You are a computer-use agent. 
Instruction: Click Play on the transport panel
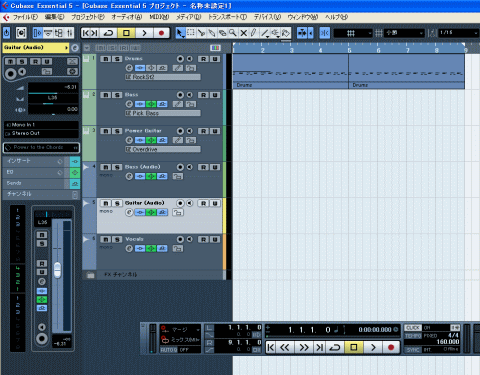point(373,348)
